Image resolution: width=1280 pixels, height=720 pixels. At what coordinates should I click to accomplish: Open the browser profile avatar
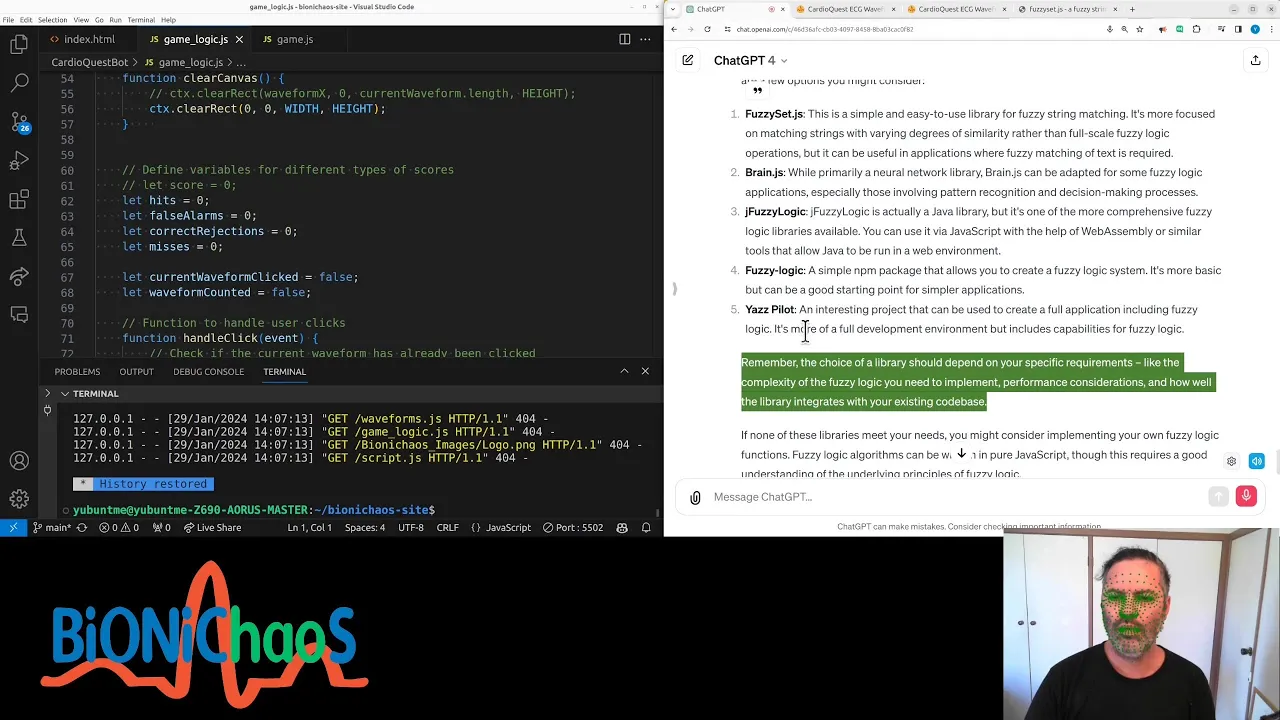point(1255,29)
